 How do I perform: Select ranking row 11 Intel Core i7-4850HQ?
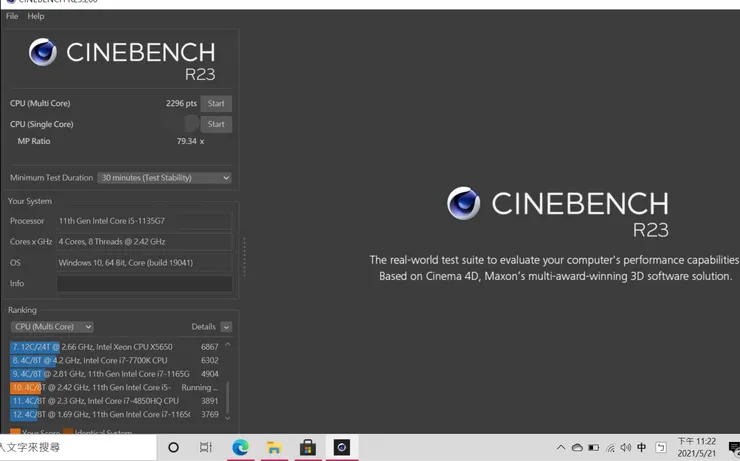point(115,401)
